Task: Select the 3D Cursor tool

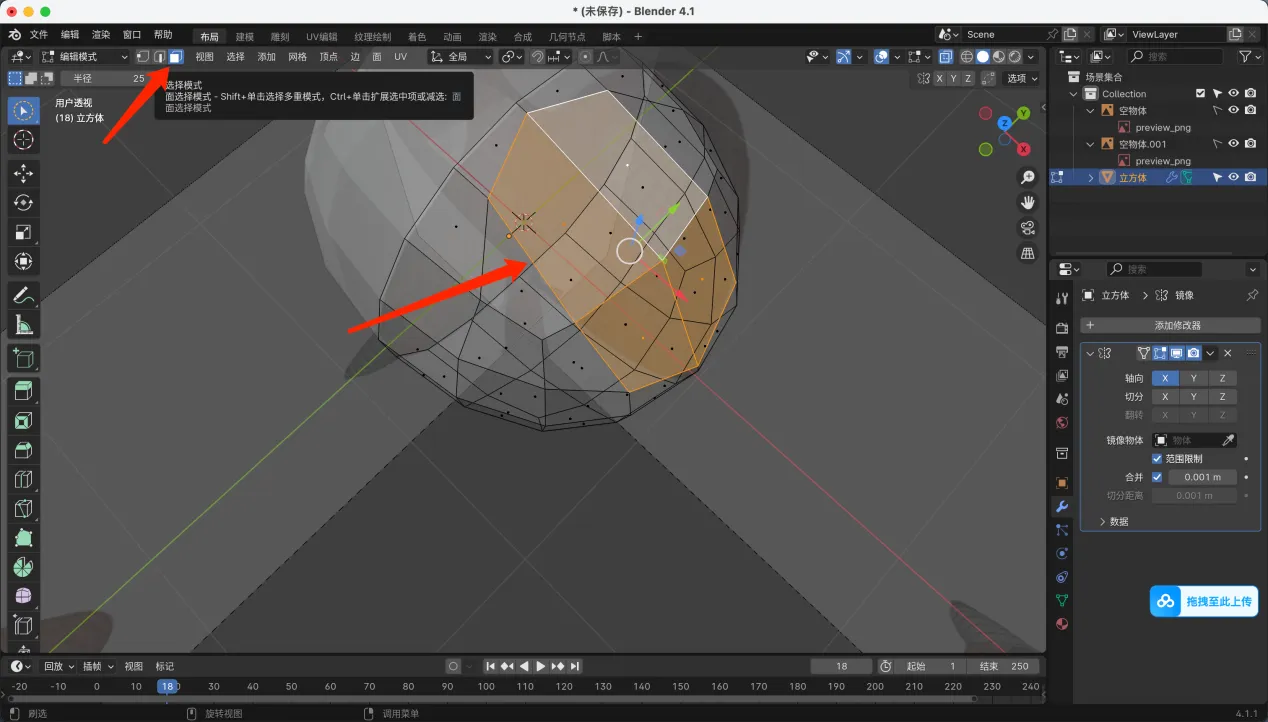Action: click(x=23, y=140)
